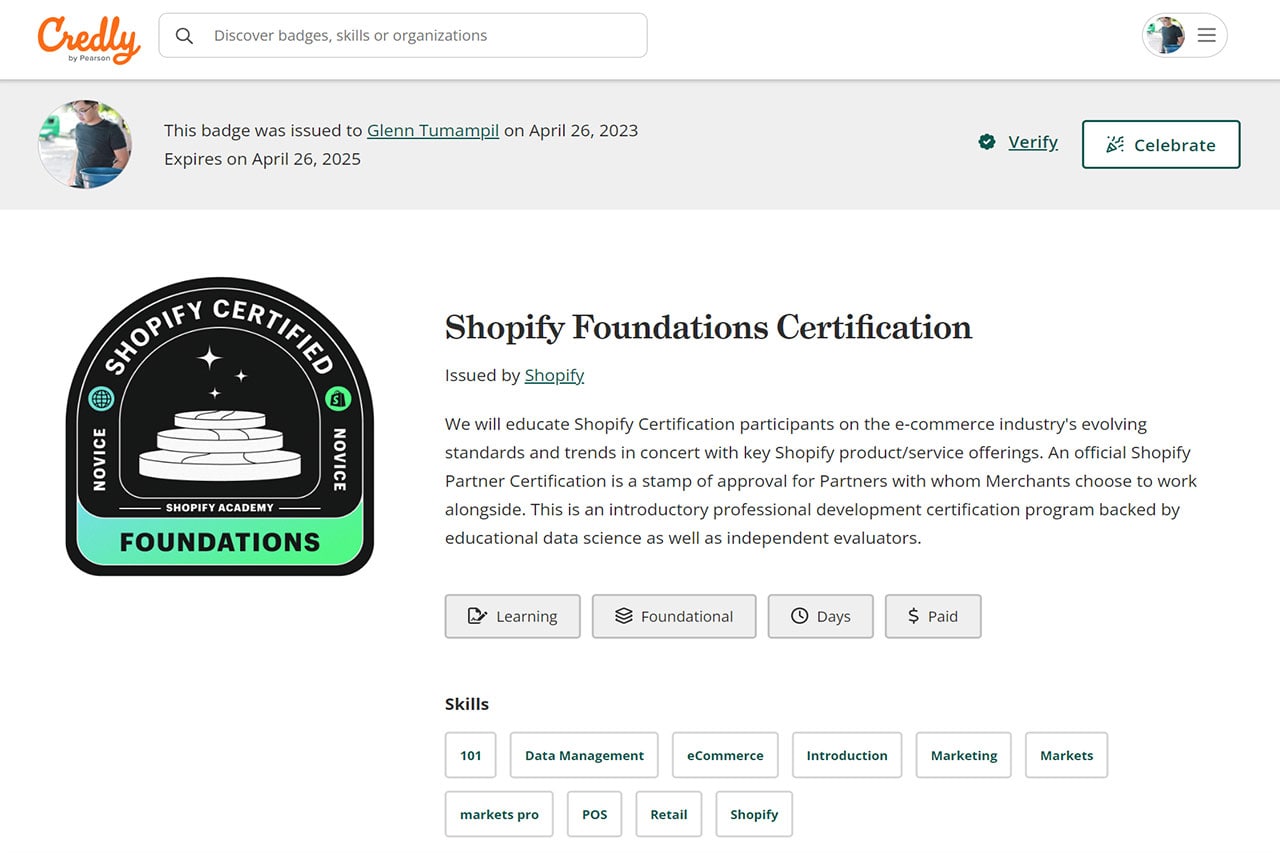Open the Verify link

coord(1033,142)
